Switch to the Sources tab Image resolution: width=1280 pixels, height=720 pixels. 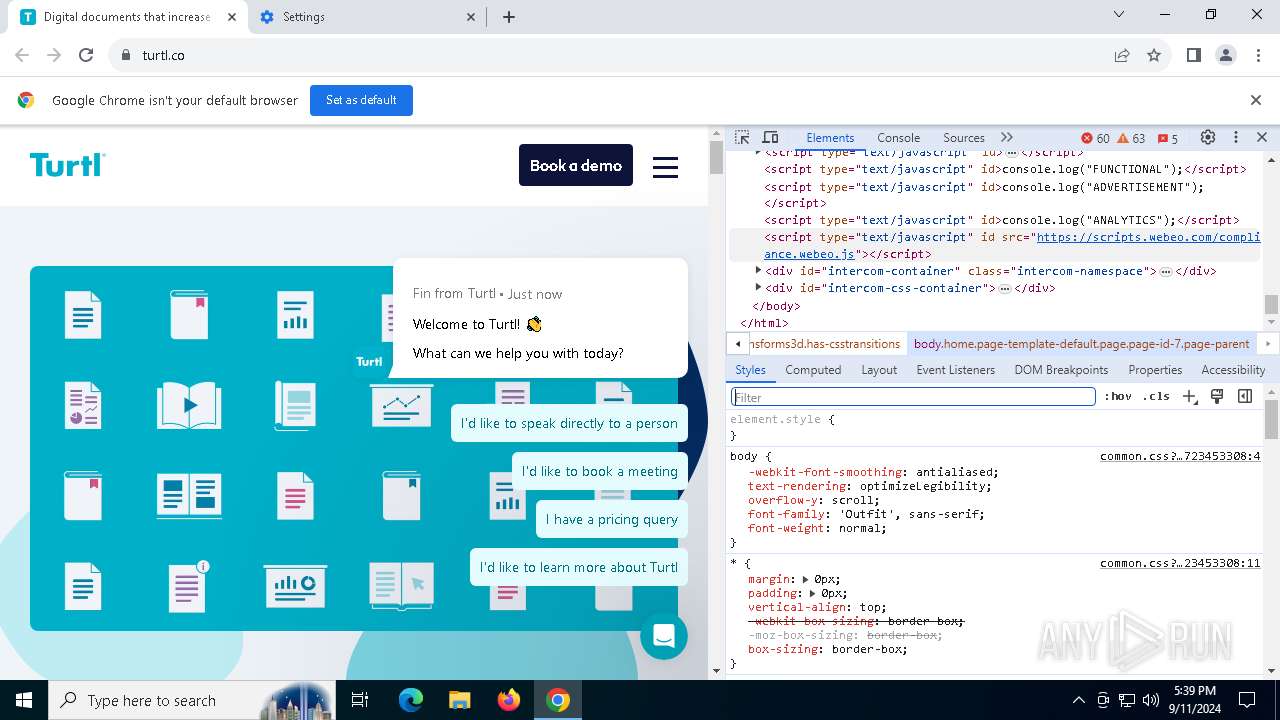964,138
